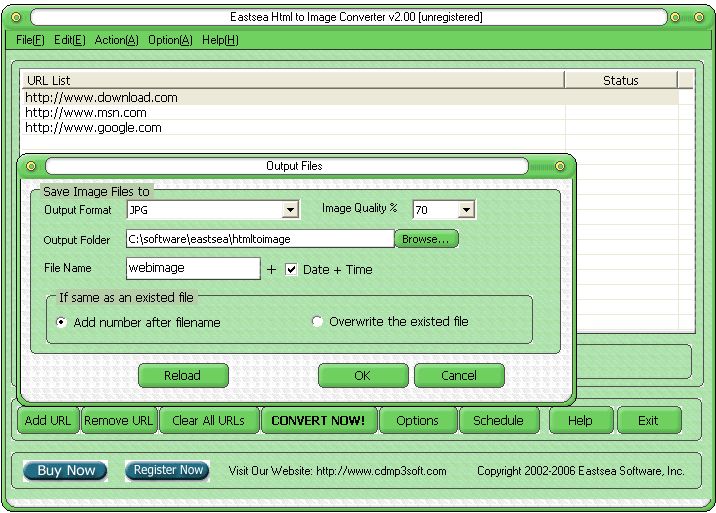Click the Reload button
The image size is (716, 513).
coord(183,375)
